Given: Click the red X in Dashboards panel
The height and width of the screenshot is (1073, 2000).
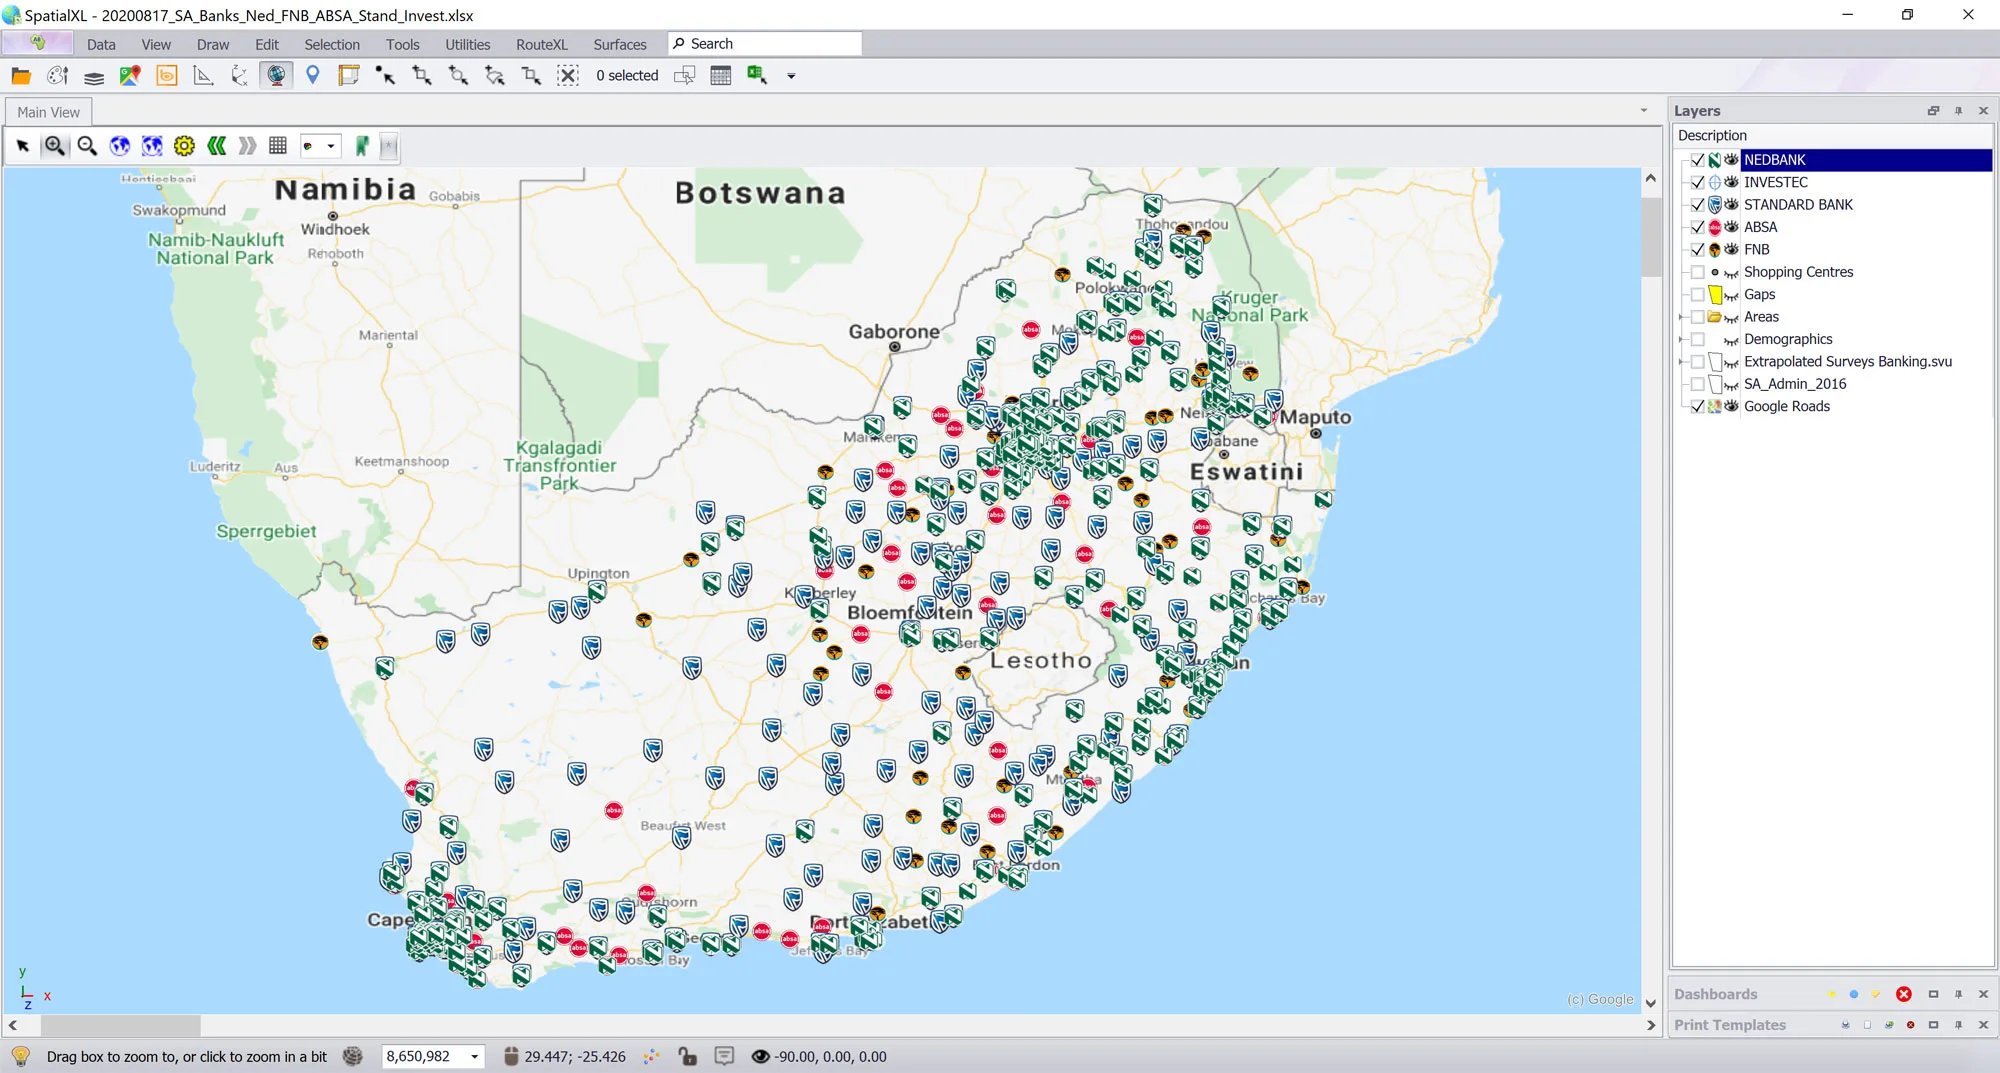Looking at the screenshot, I should tap(1904, 994).
